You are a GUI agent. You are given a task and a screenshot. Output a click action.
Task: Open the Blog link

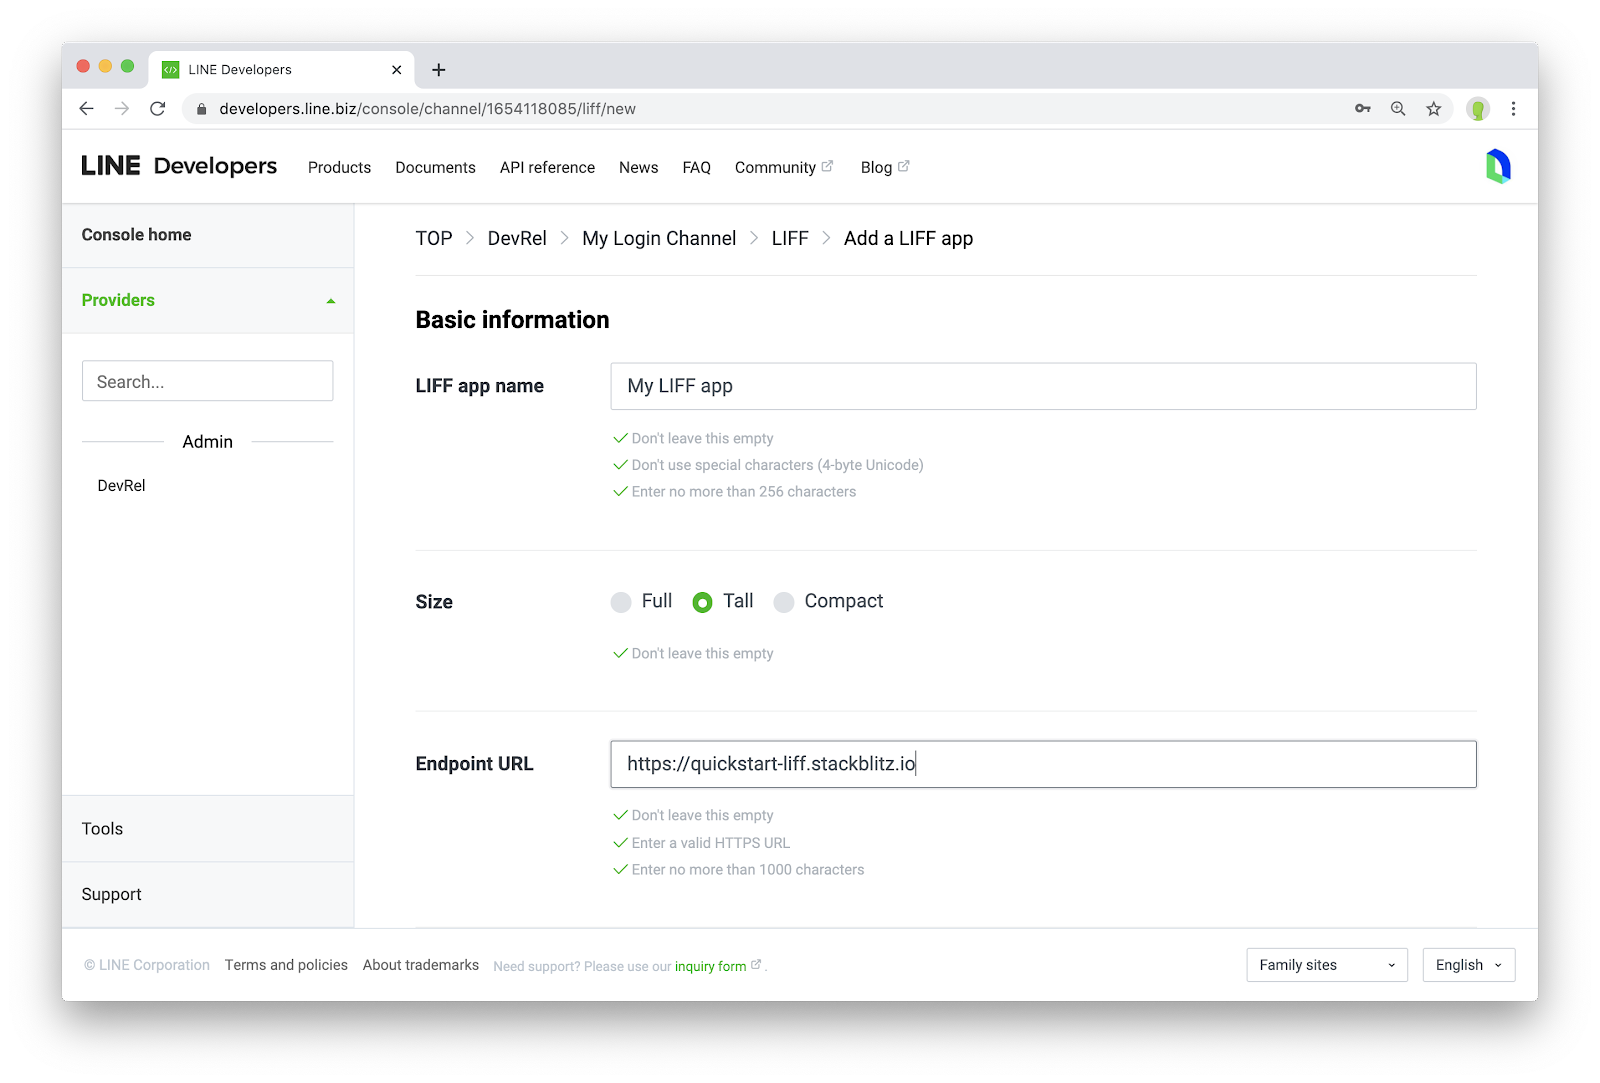[876, 167]
